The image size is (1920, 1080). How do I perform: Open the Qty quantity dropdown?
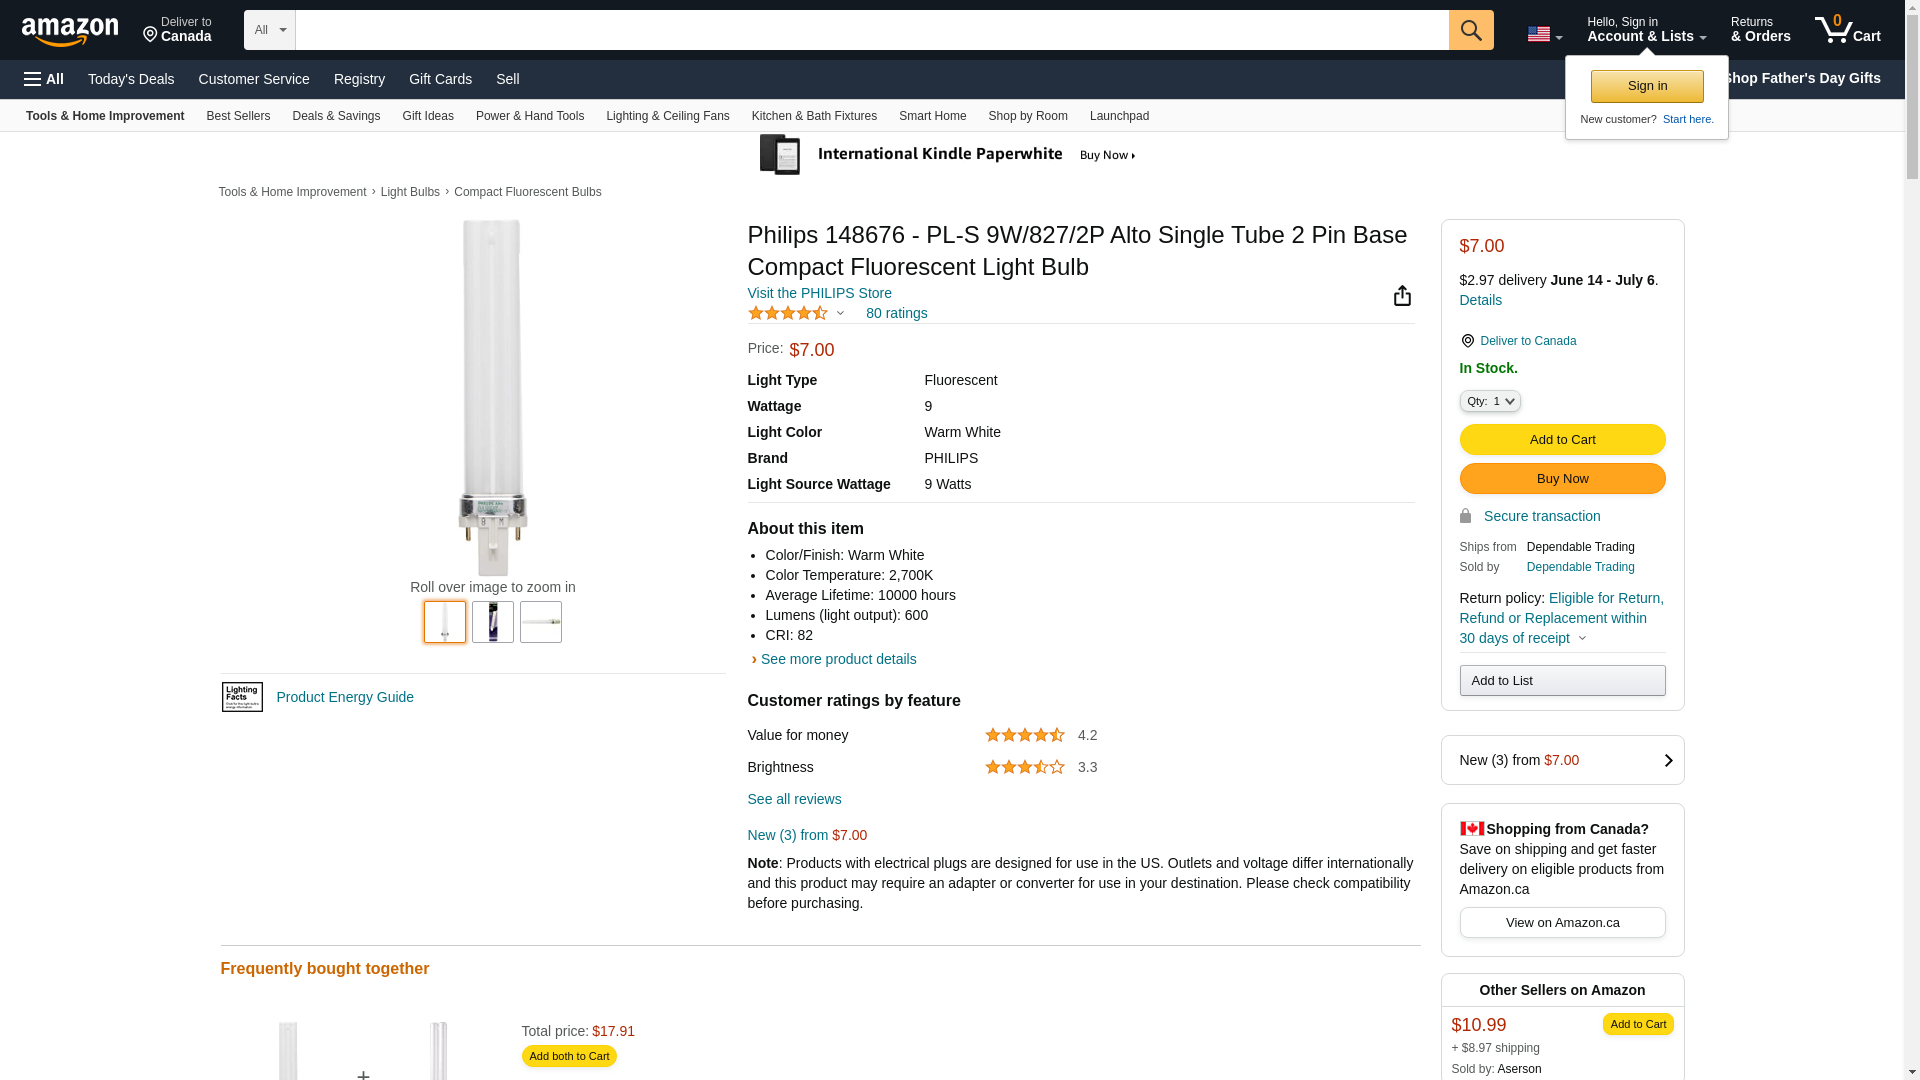tap(1489, 401)
